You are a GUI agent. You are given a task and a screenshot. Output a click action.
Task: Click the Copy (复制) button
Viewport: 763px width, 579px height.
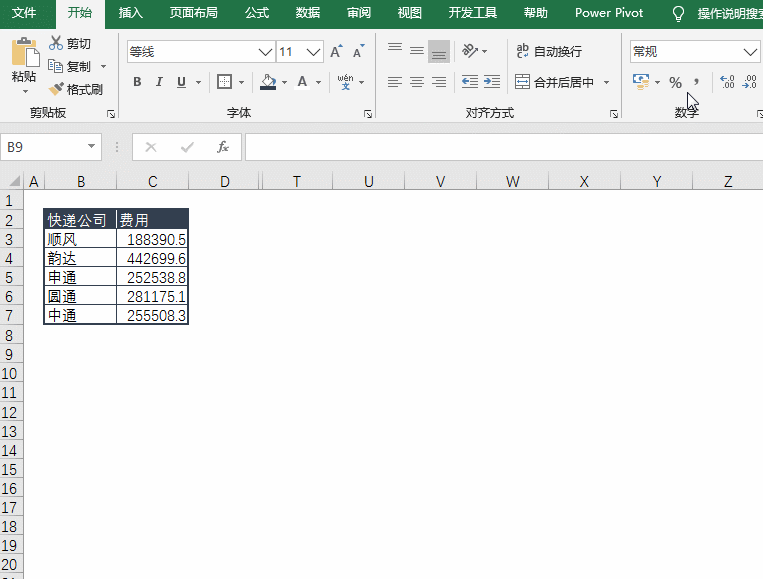pos(70,66)
